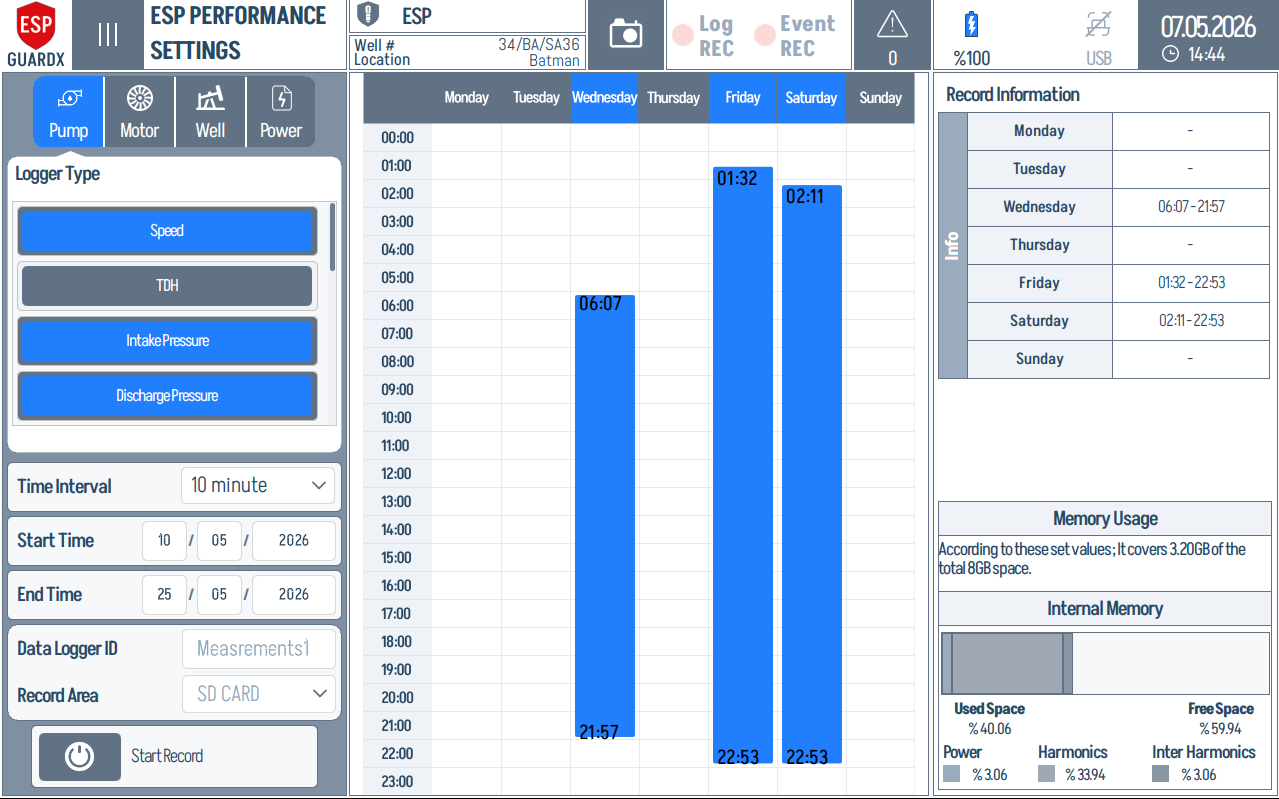
Task: Switch to the Power tab
Action: [x=281, y=112]
